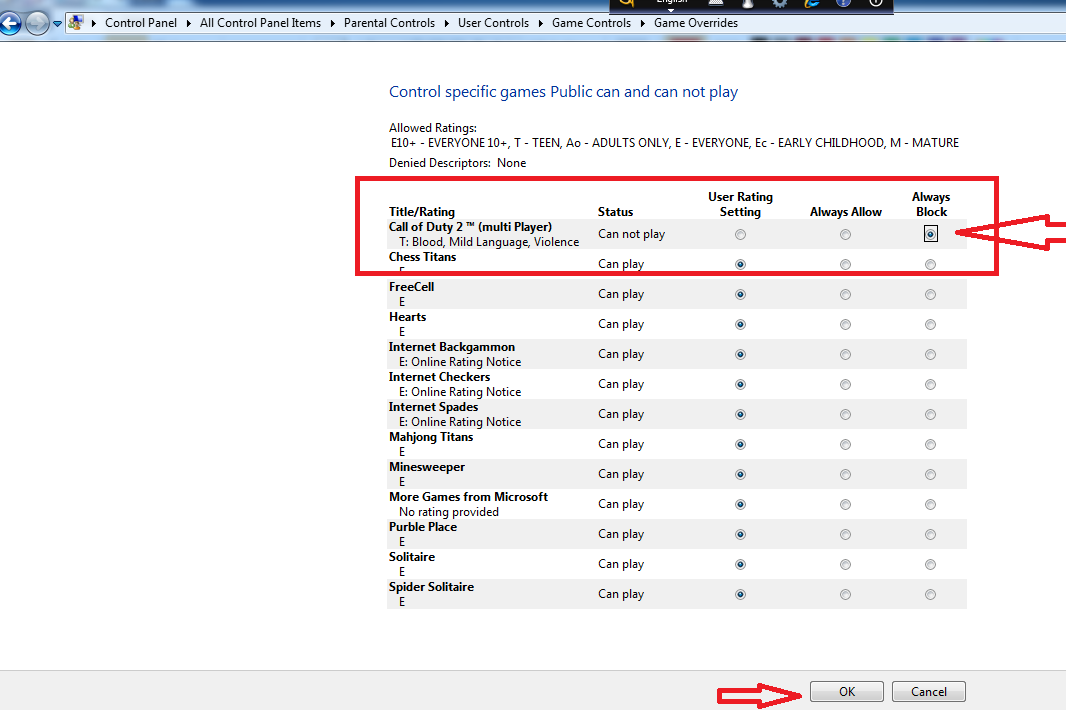Always allow More Games from Microsoft

point(845,504)
